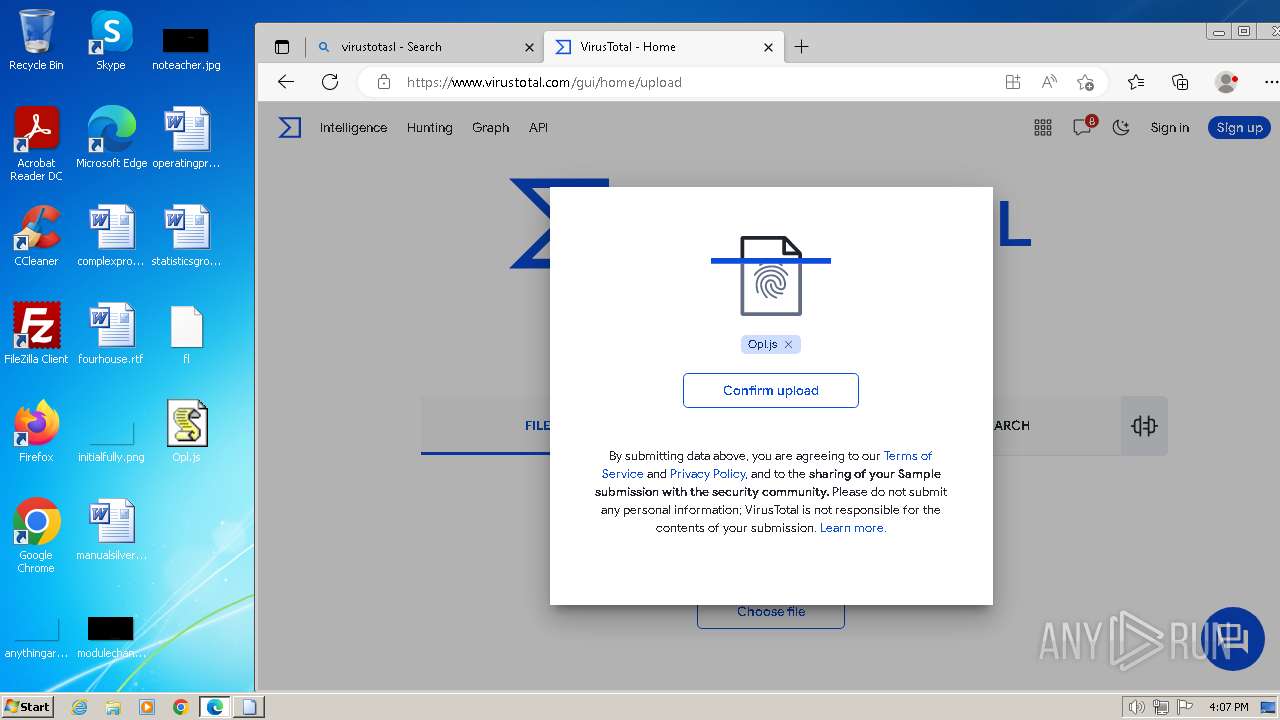Select the Opl.js desktop script file
The image size is (1280, 720).
coord(187,432)
